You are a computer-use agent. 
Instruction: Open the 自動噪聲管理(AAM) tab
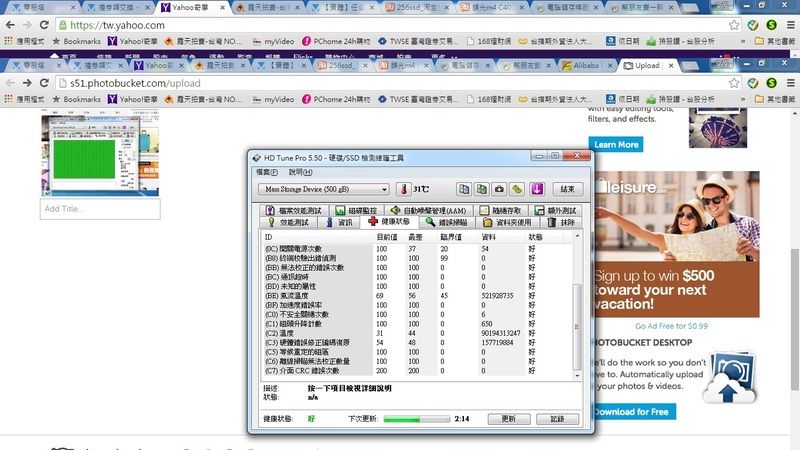(427, 210)
